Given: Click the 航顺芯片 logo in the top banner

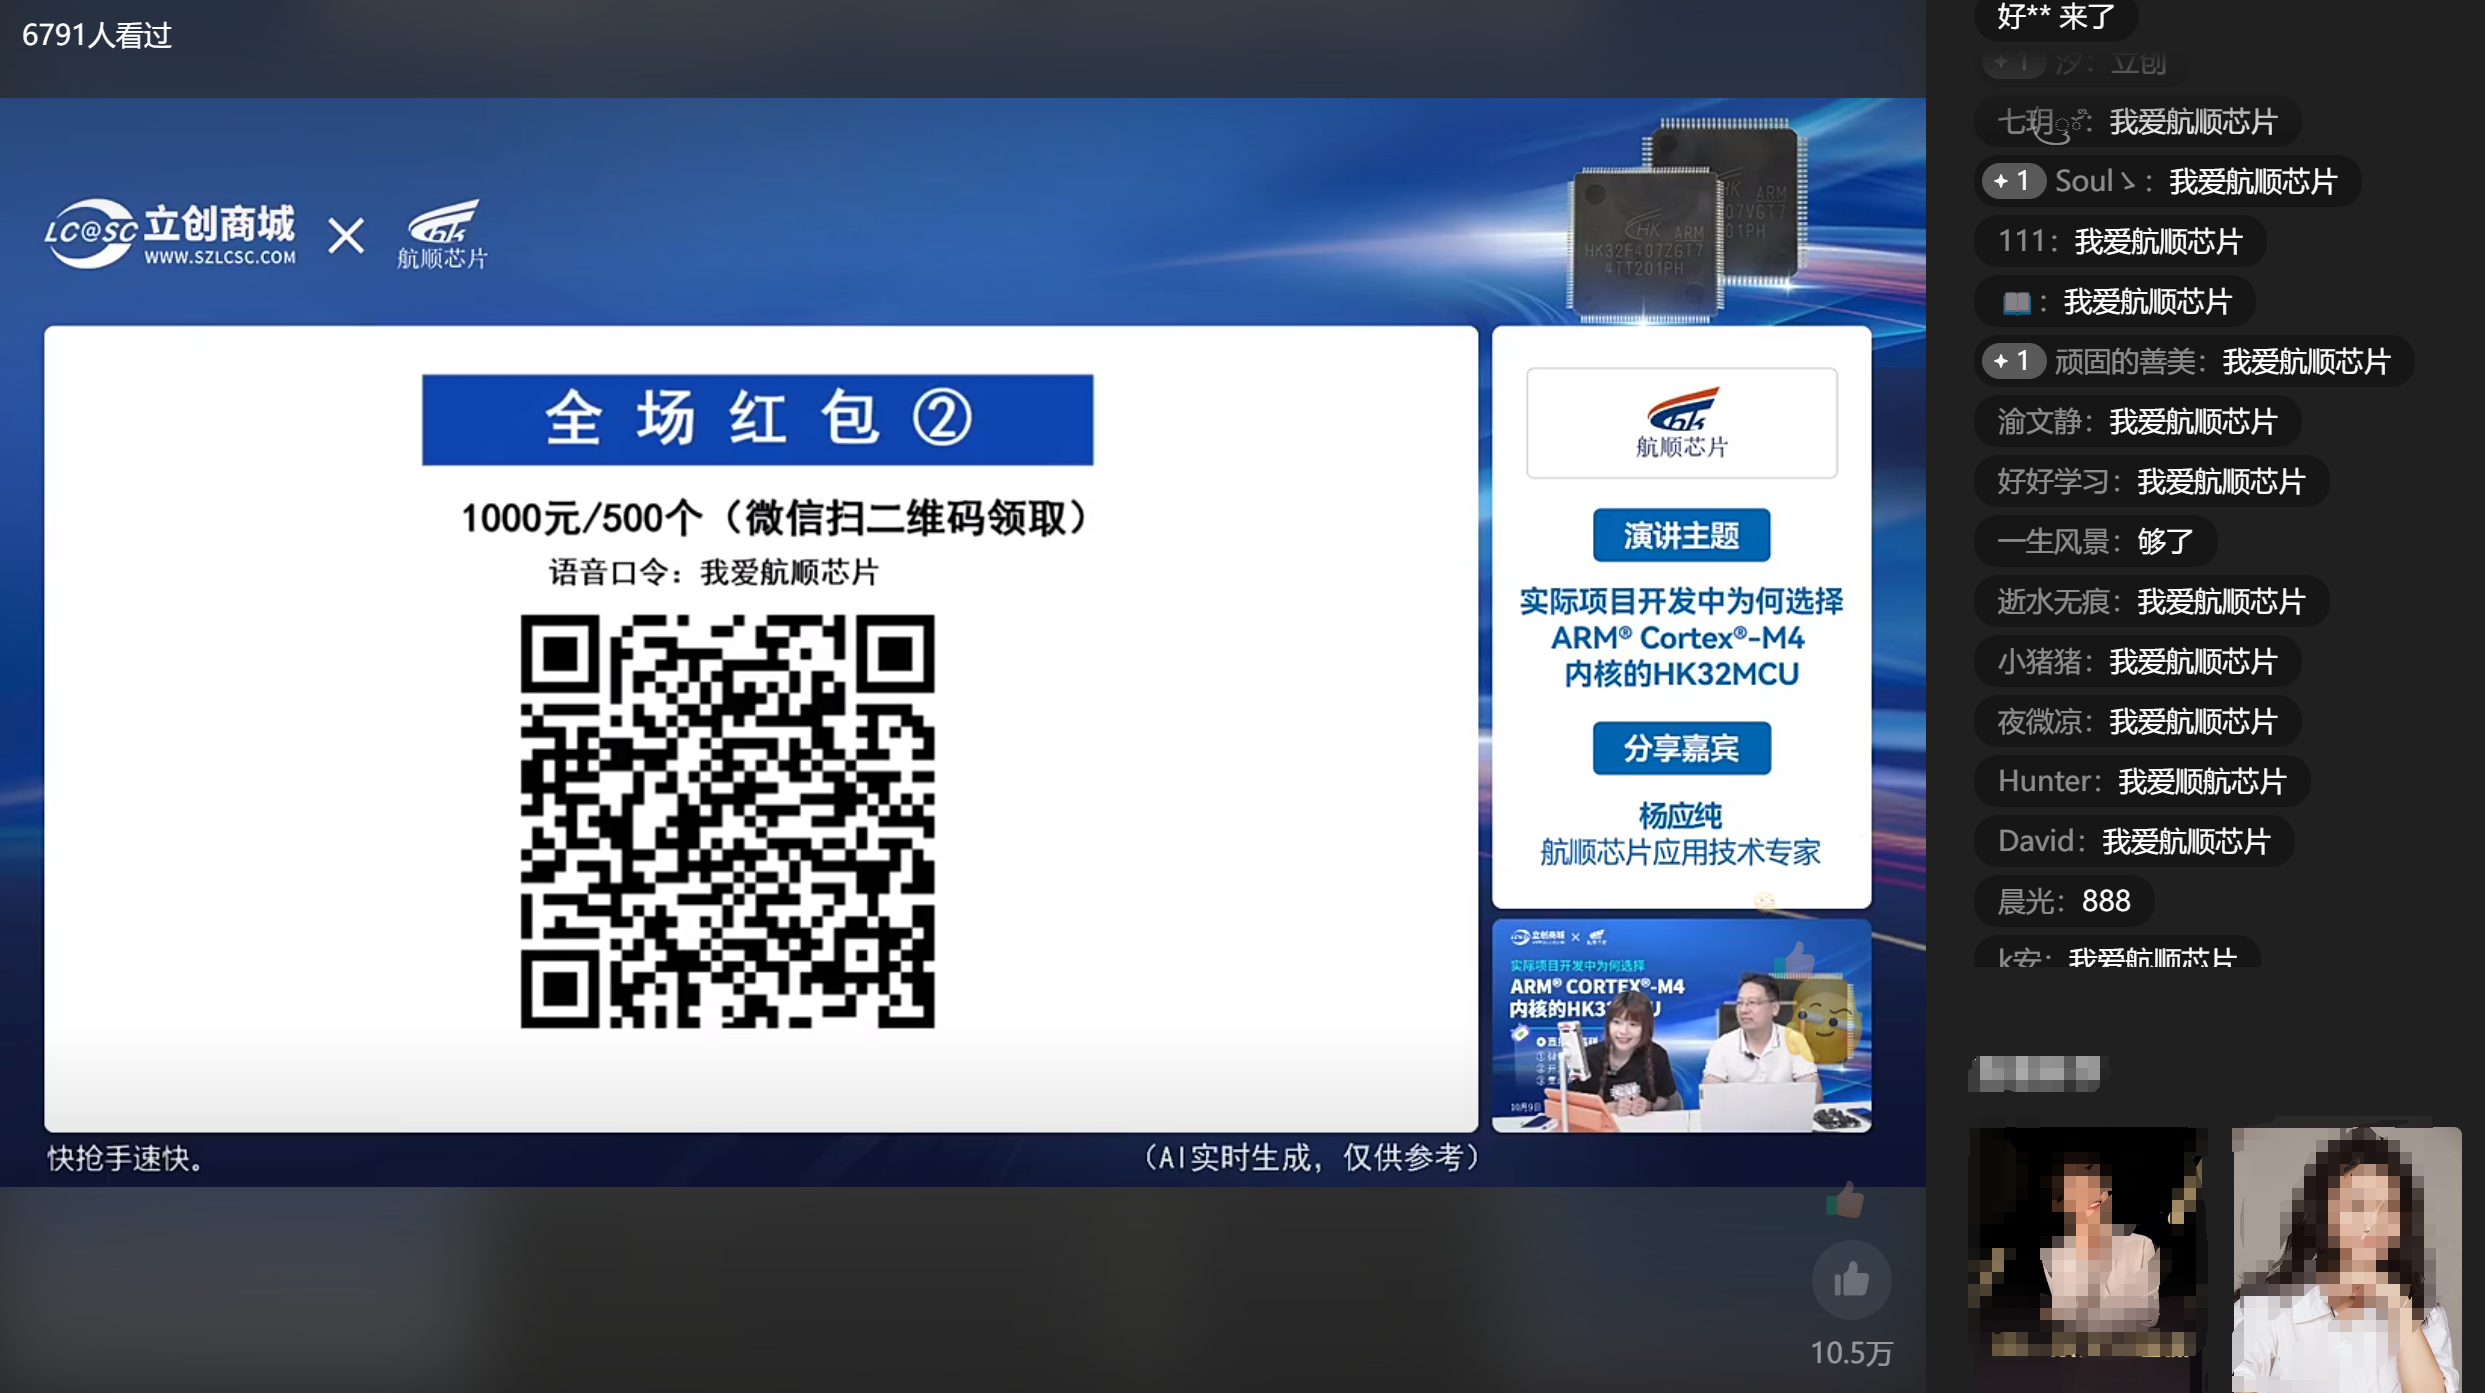Looking at the screenshot, I should [442, 234].
